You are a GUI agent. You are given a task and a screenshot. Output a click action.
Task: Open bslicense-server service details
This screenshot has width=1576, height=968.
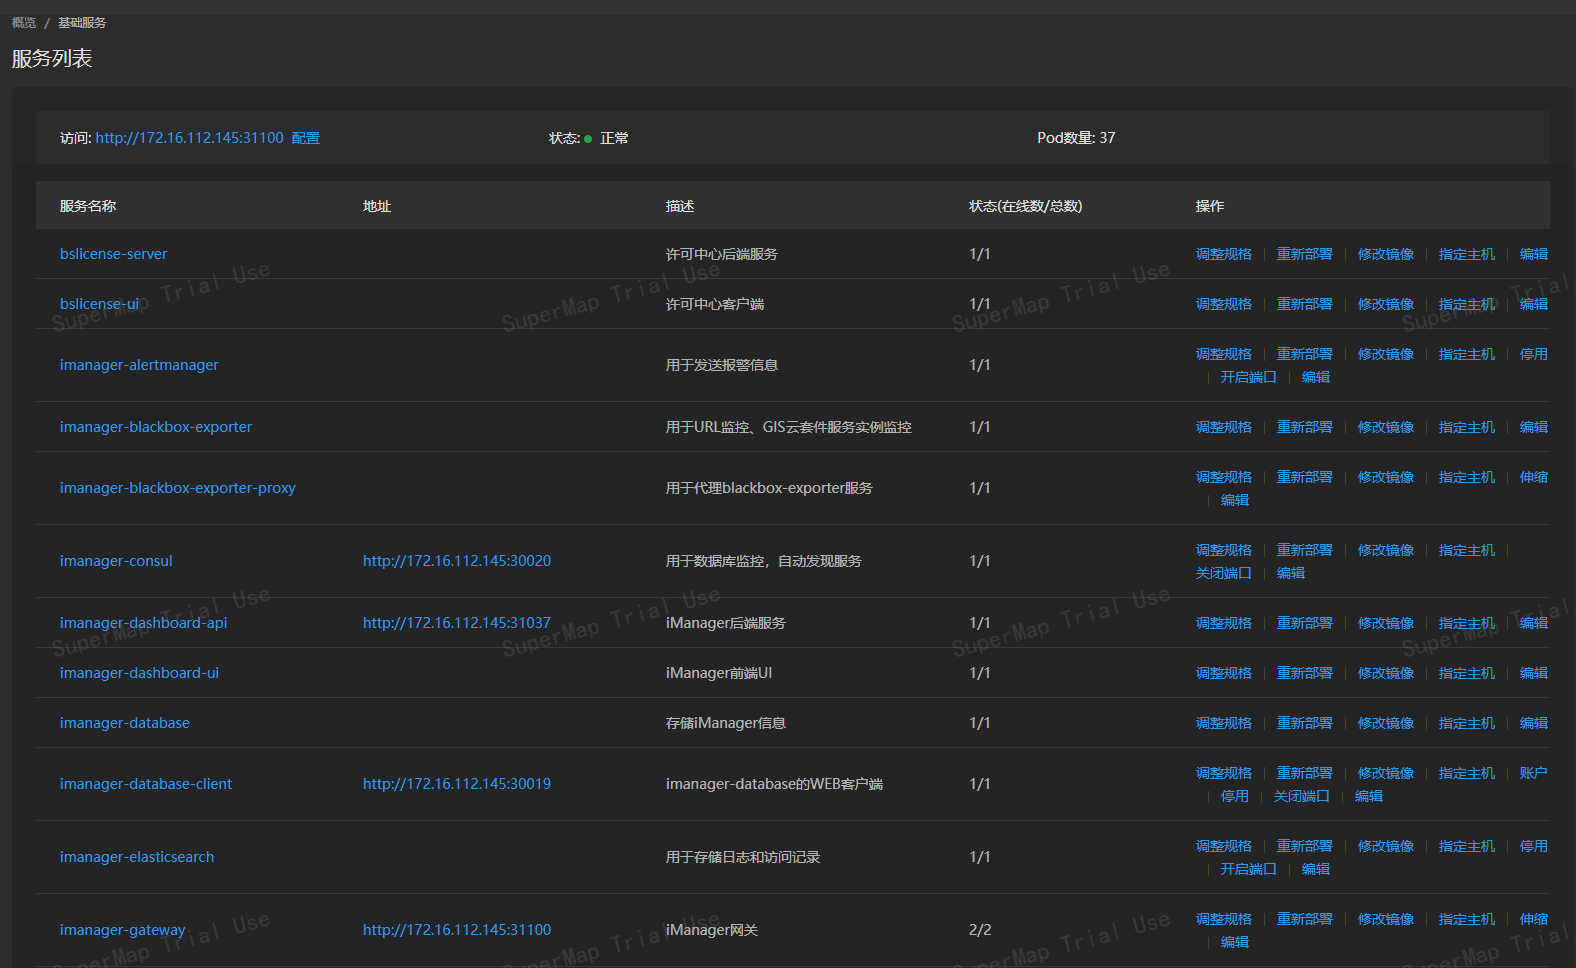(113, 254)
